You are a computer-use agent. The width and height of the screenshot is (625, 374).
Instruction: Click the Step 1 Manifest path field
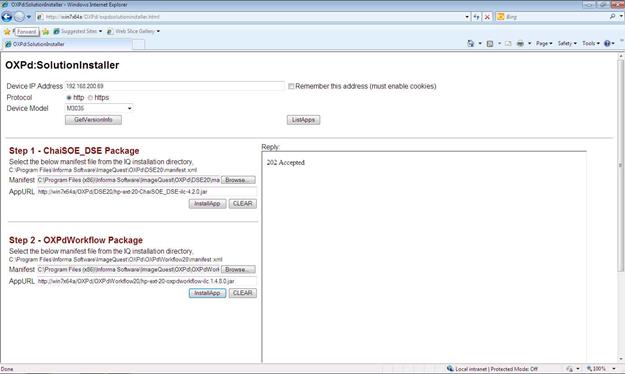click(x=128, y=180)
